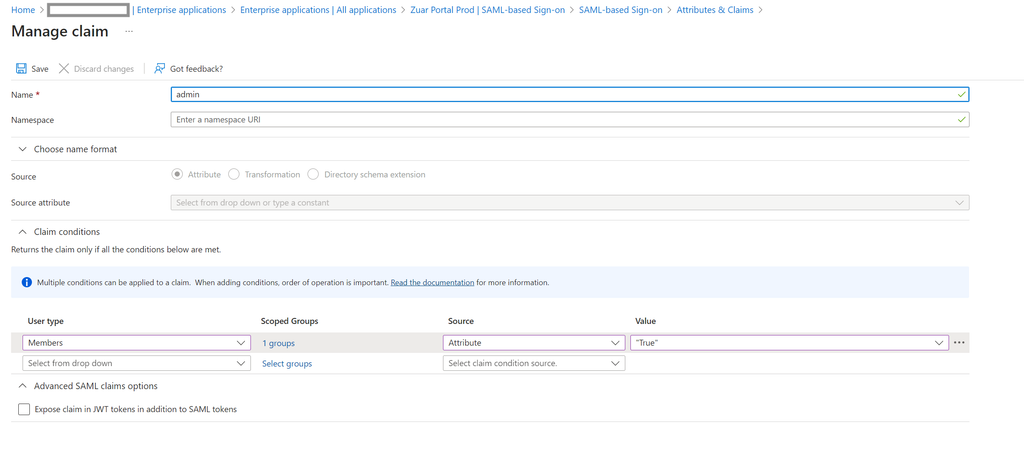Click the Manage claim page title
This screenshot has width=1024, height=463.
click(x=60, y=31)
